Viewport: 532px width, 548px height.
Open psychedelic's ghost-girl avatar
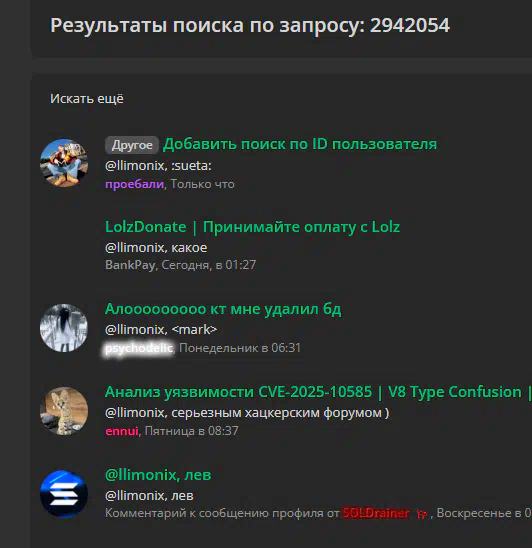64,328
